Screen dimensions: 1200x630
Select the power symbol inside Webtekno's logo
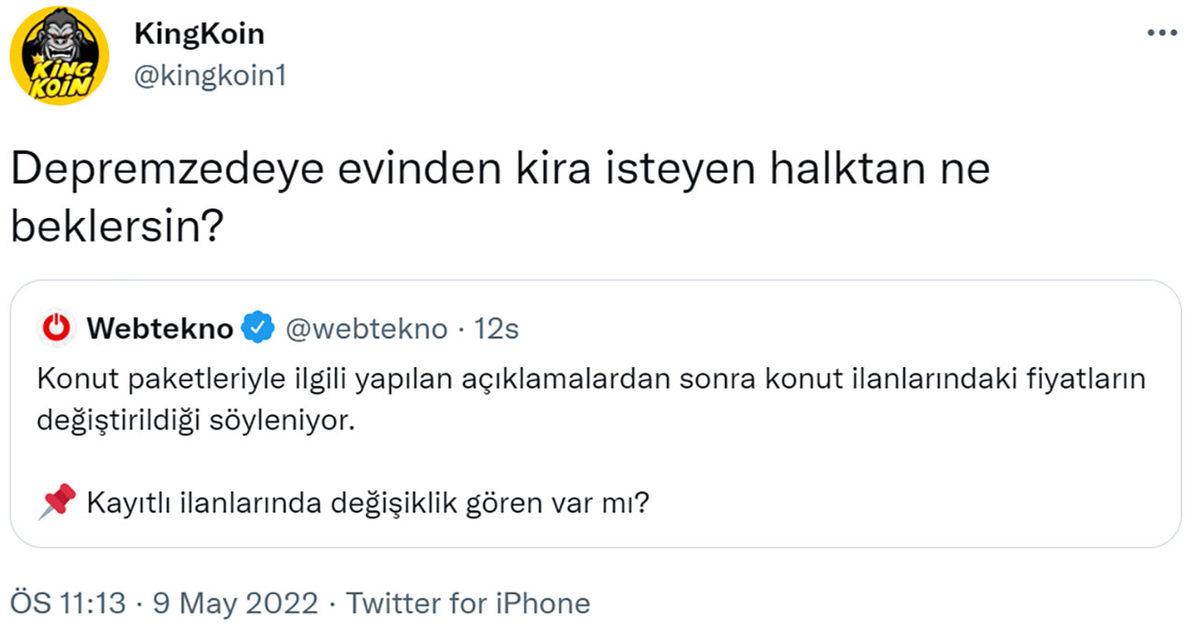pos(57,326)
